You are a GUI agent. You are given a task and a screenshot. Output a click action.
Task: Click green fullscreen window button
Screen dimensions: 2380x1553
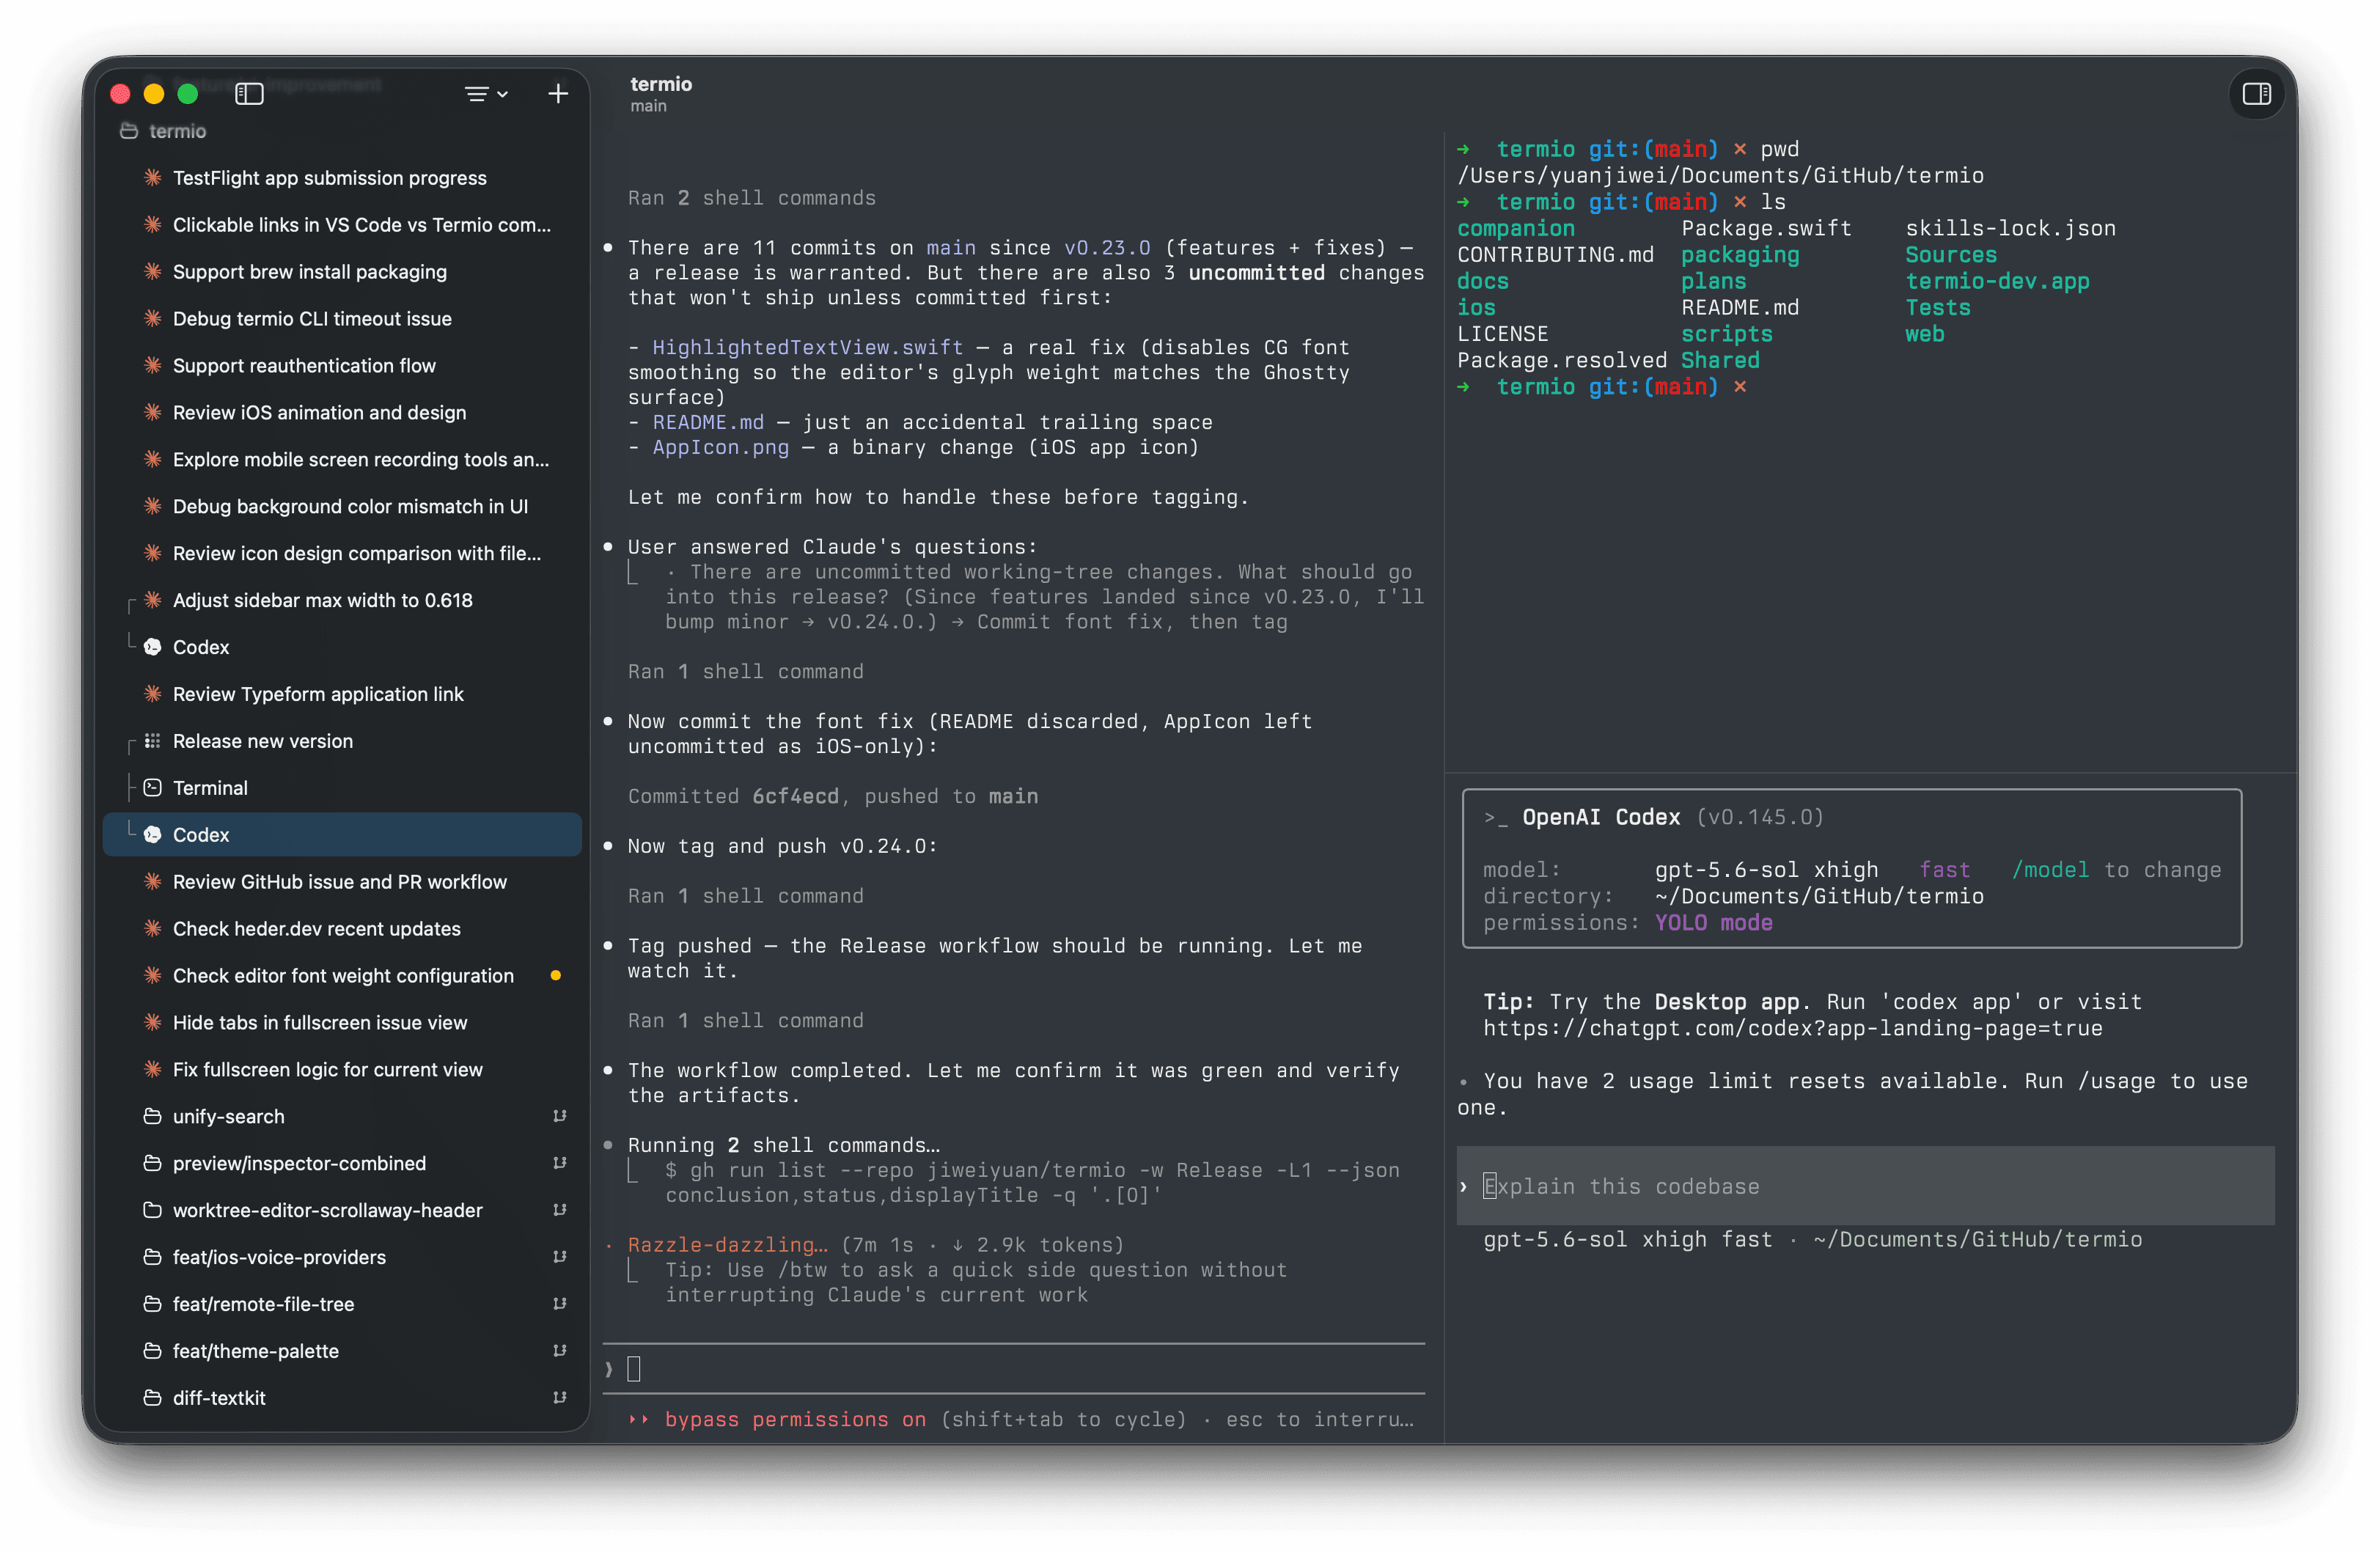coord(187,94)
